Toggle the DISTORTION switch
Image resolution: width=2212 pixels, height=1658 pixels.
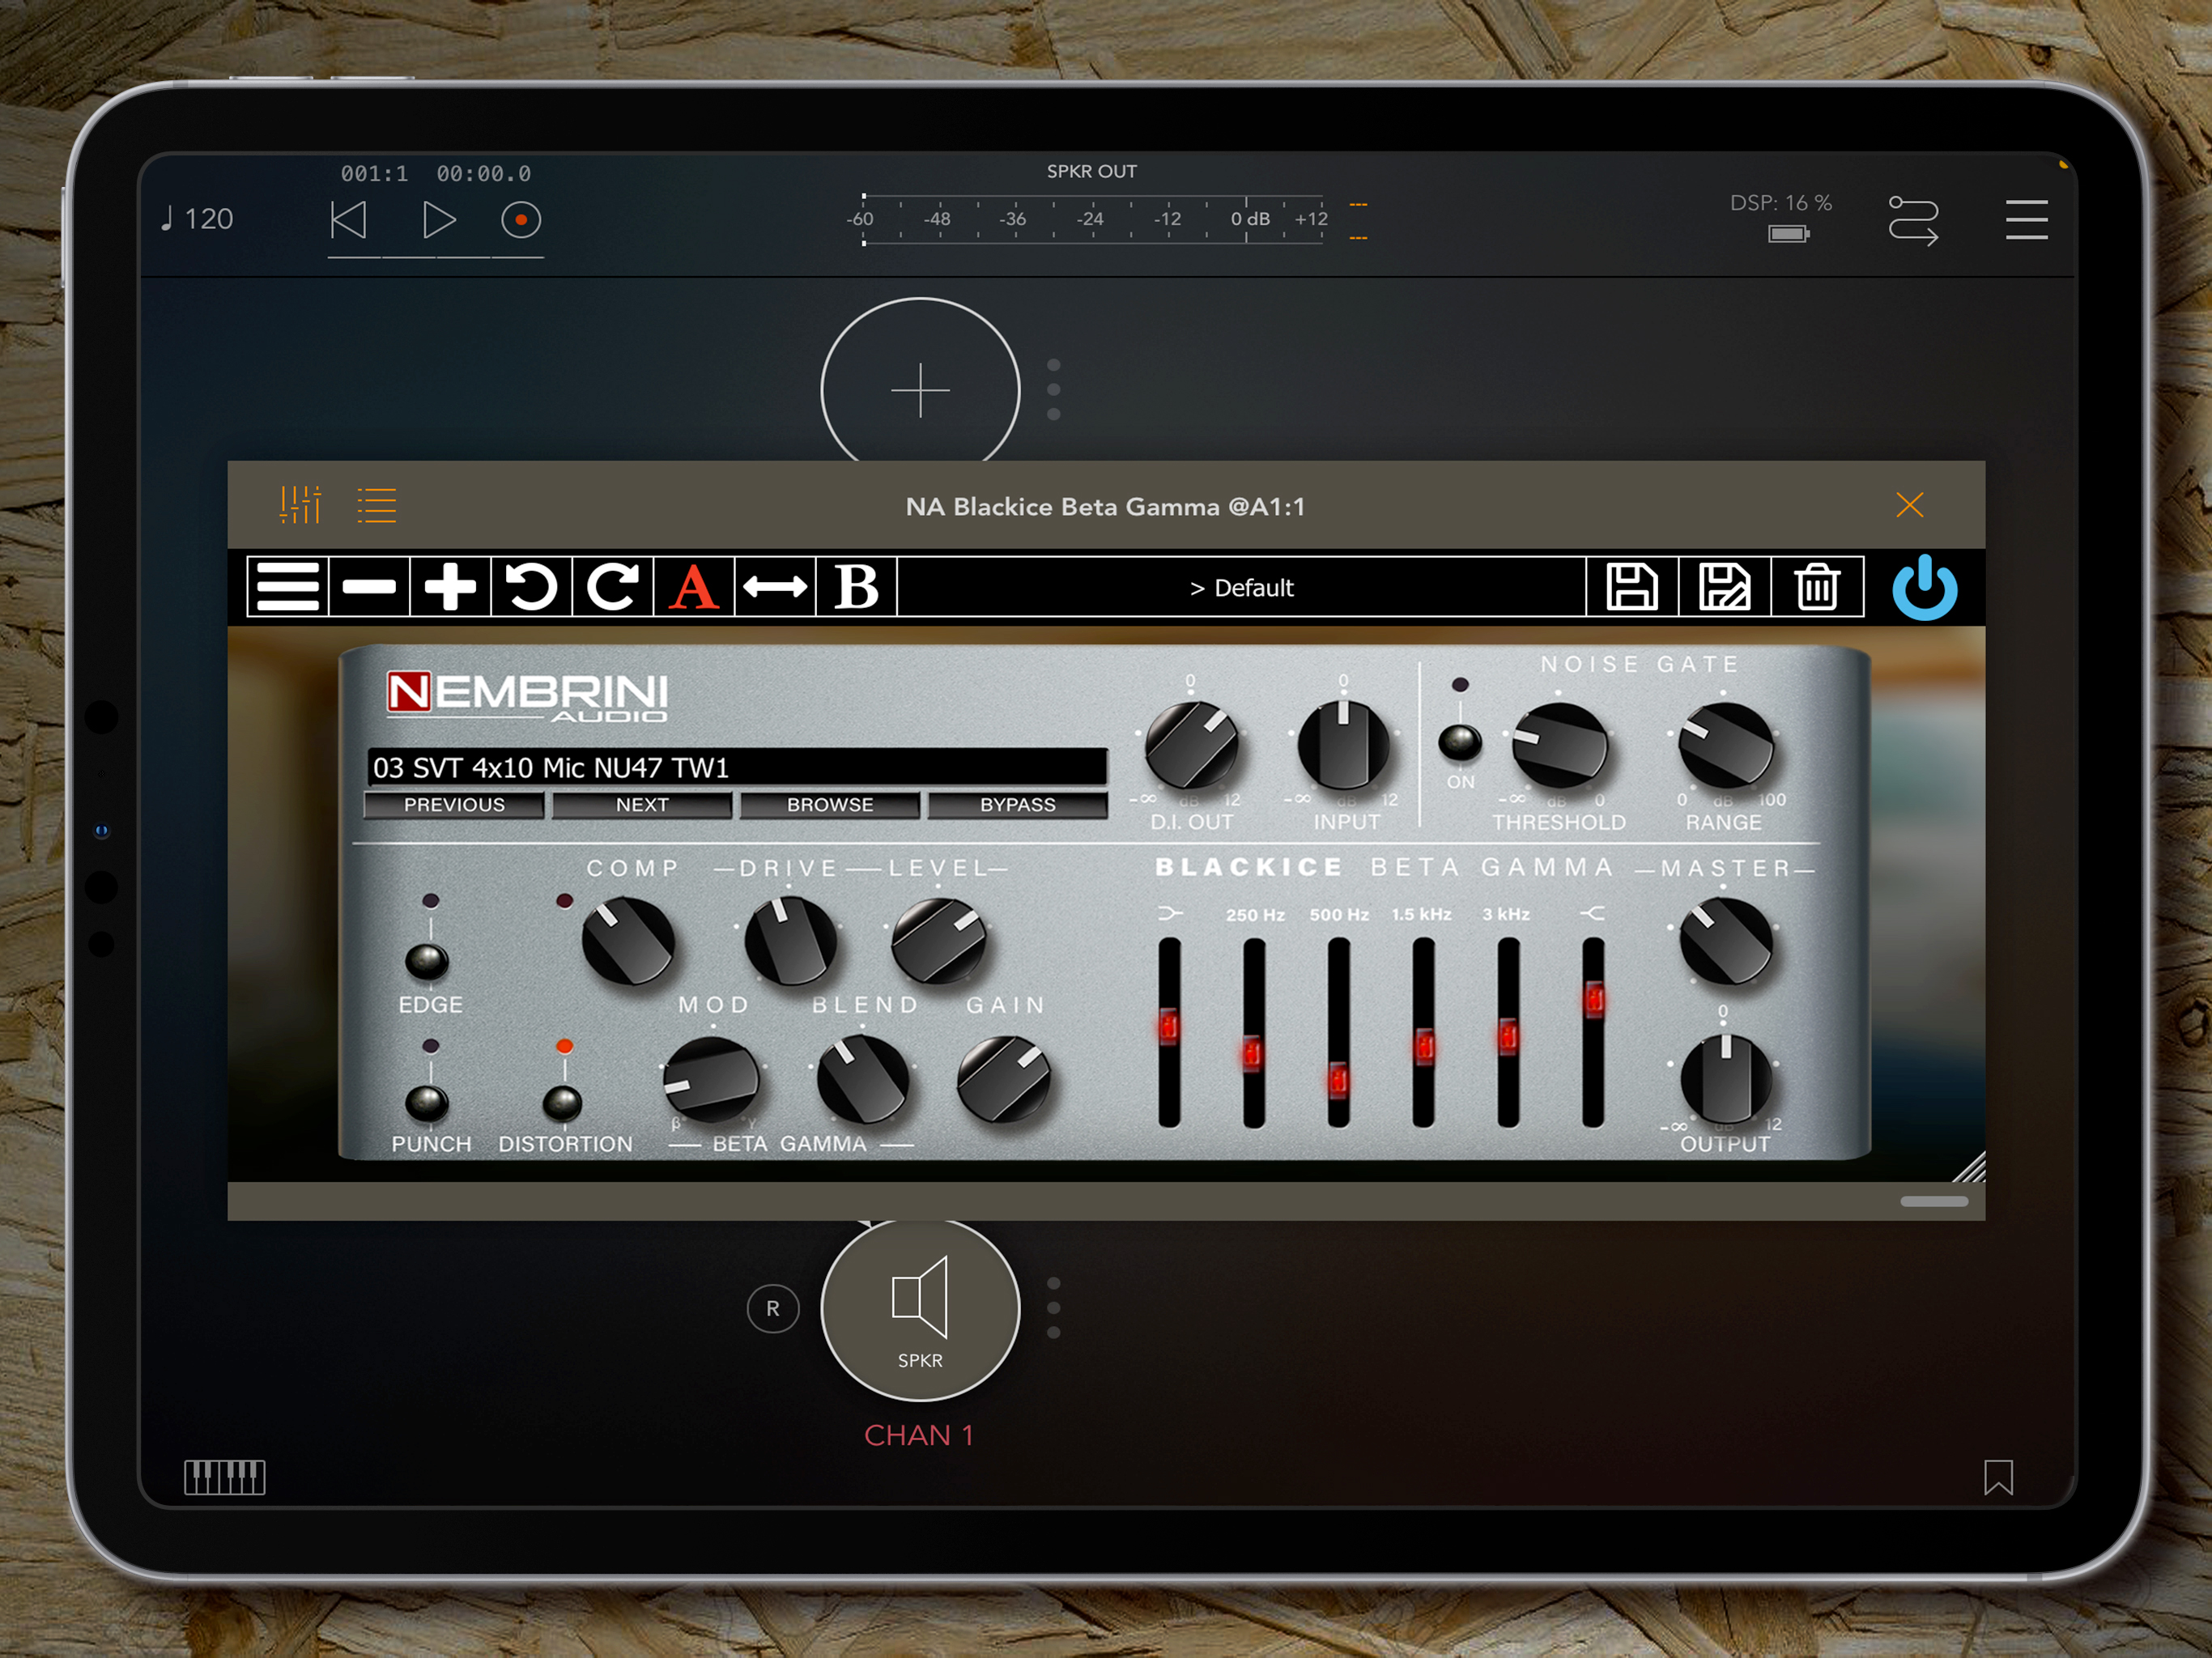point(562,1103)
